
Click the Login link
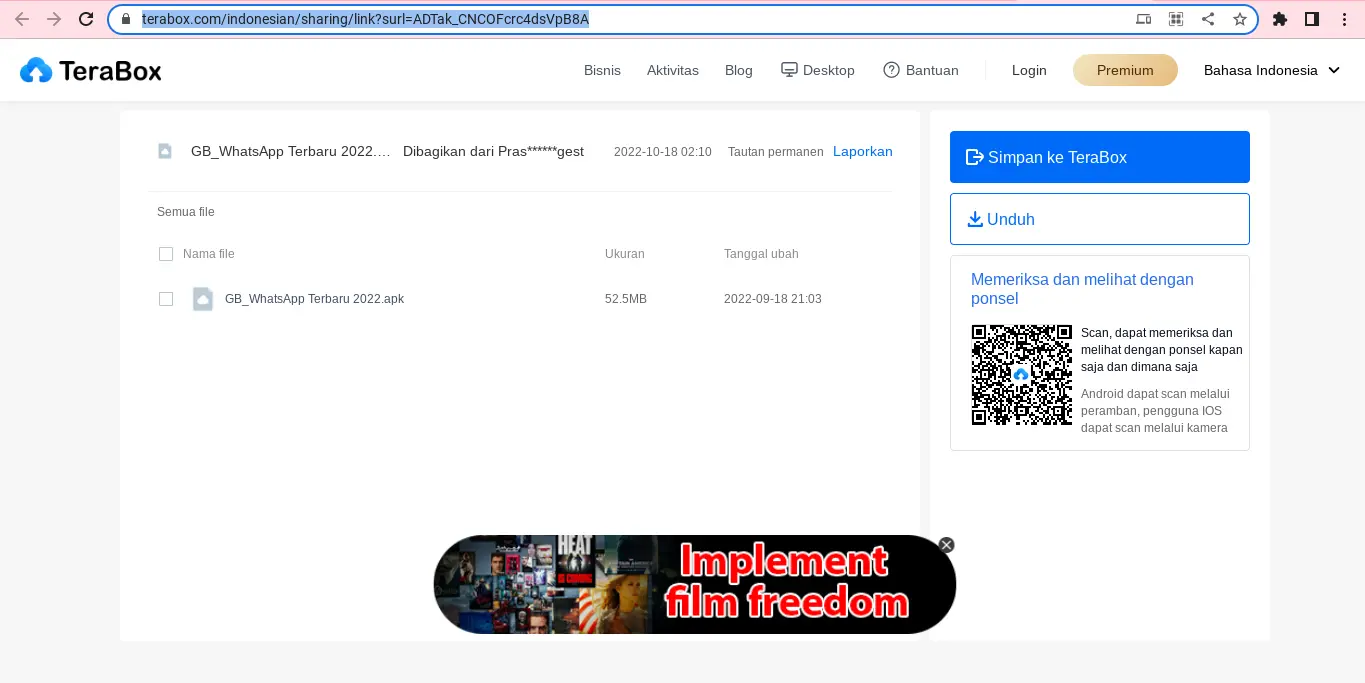1029,70
